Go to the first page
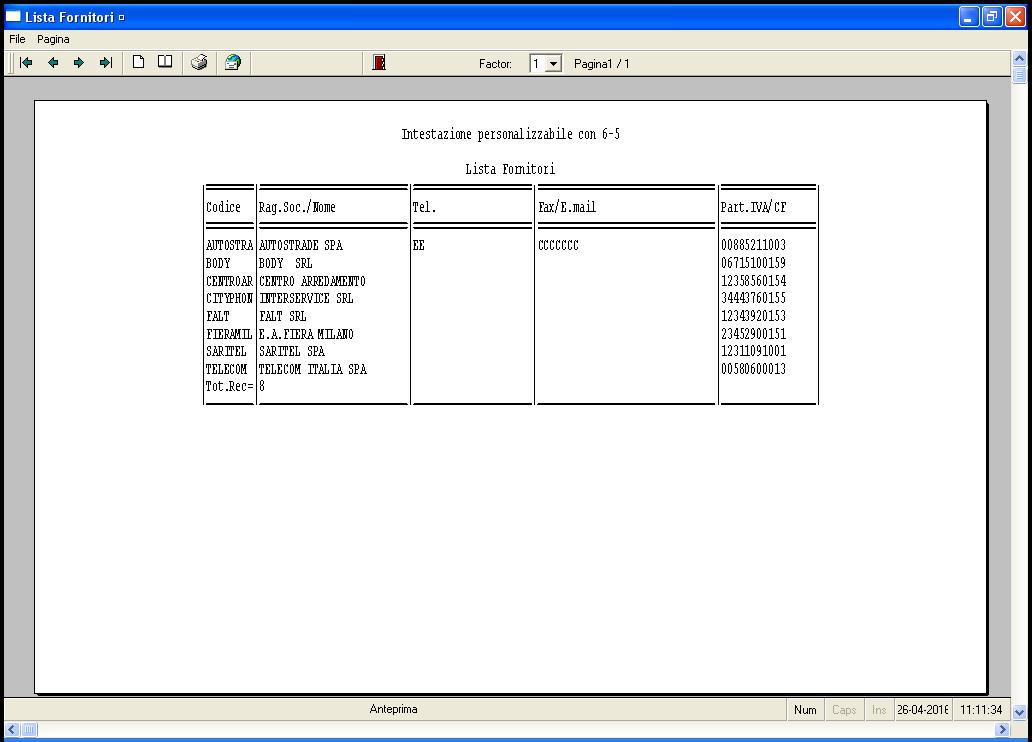1032x742 pixels. pos(26,63)
